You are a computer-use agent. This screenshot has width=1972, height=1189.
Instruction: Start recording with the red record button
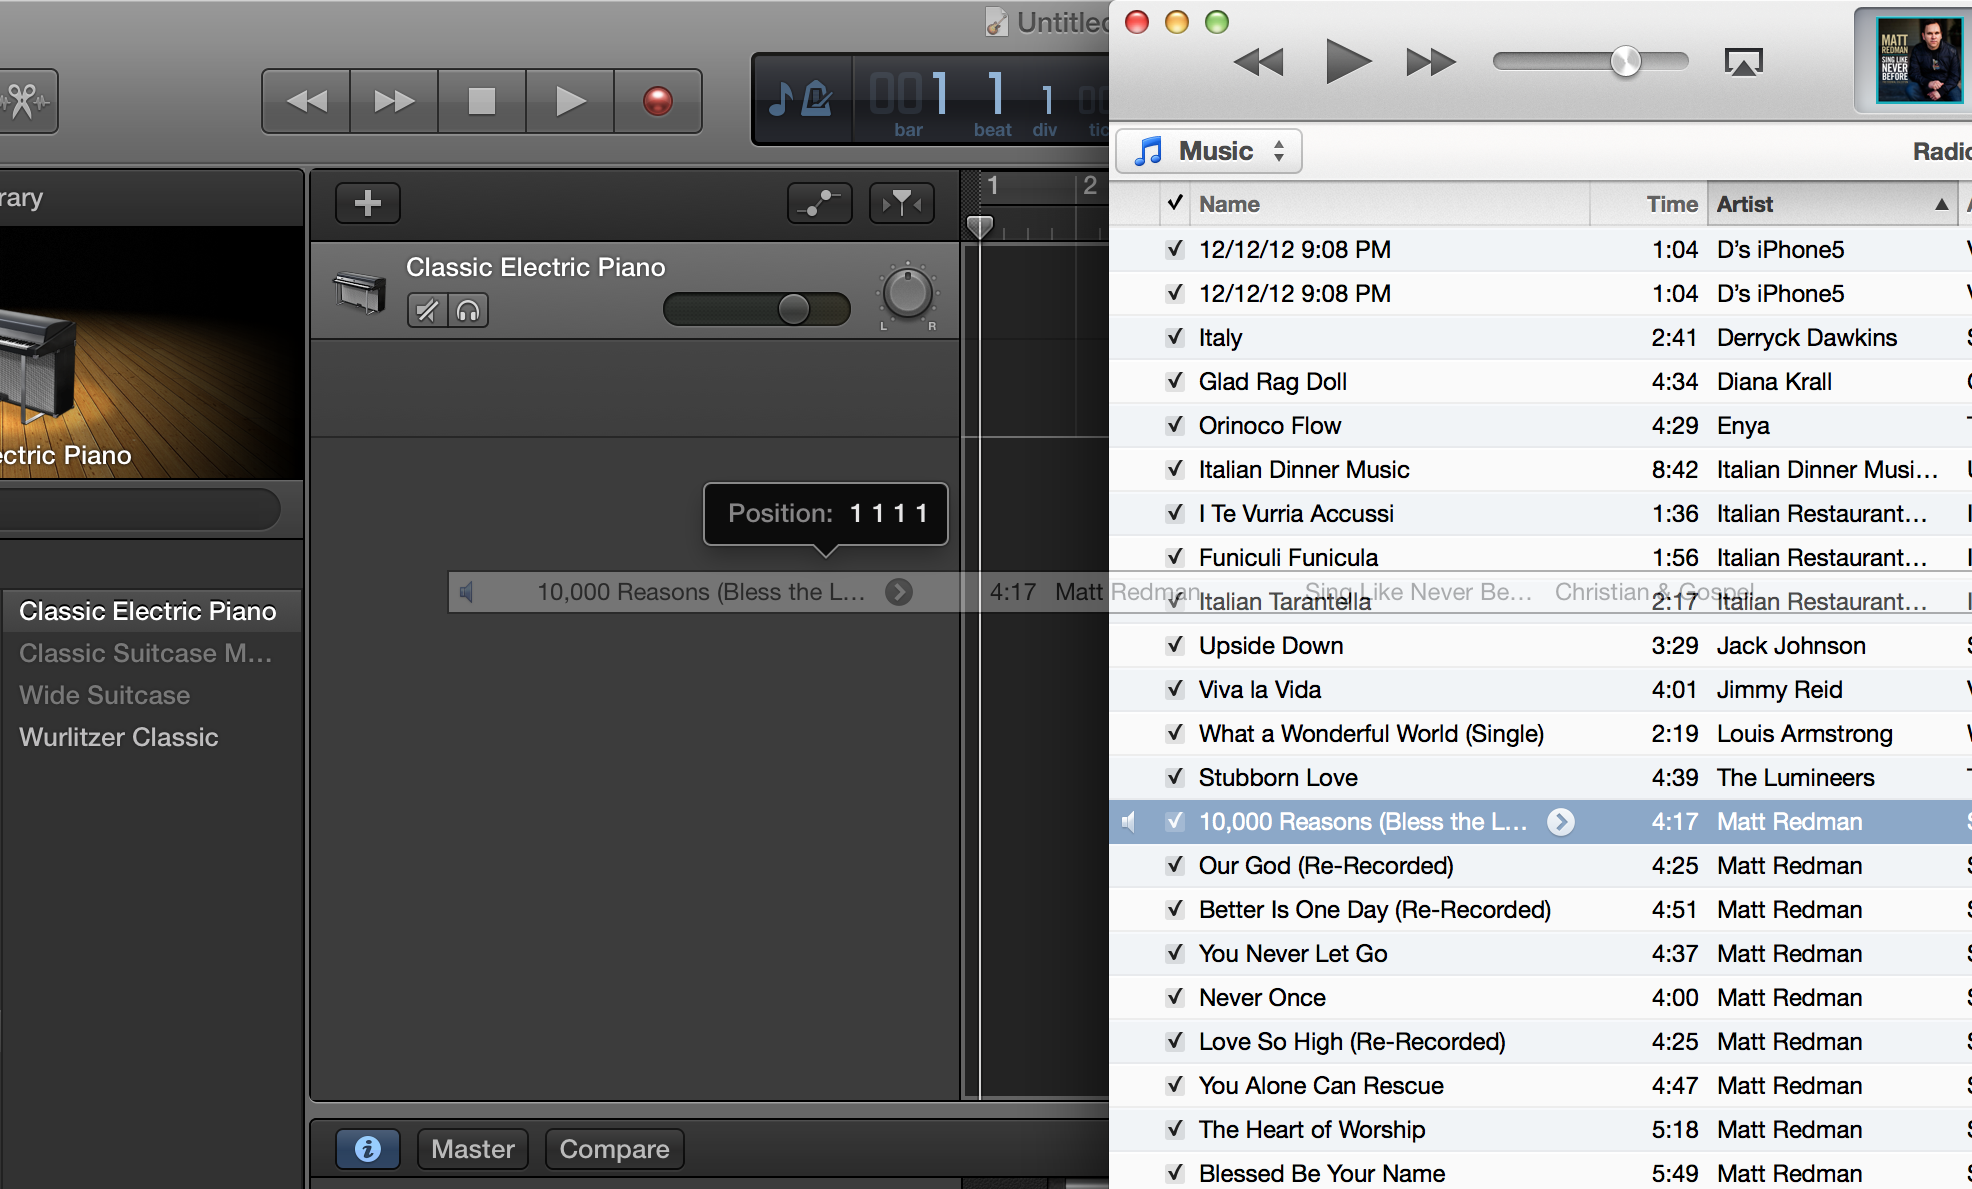[x=658, y=101]
